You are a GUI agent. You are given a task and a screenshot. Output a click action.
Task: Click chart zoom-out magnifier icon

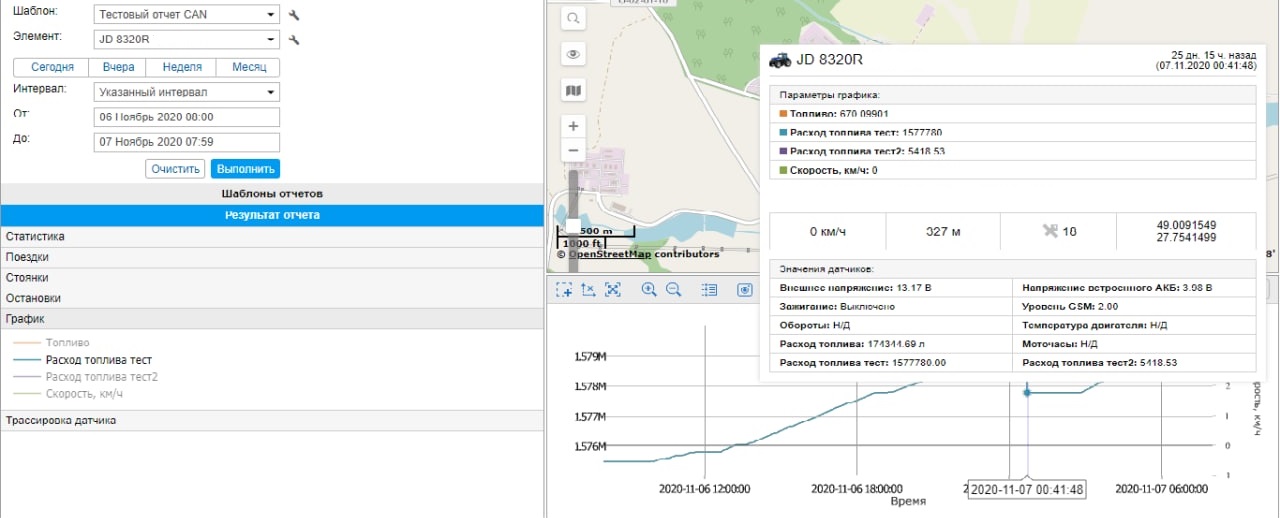(673, 290)
